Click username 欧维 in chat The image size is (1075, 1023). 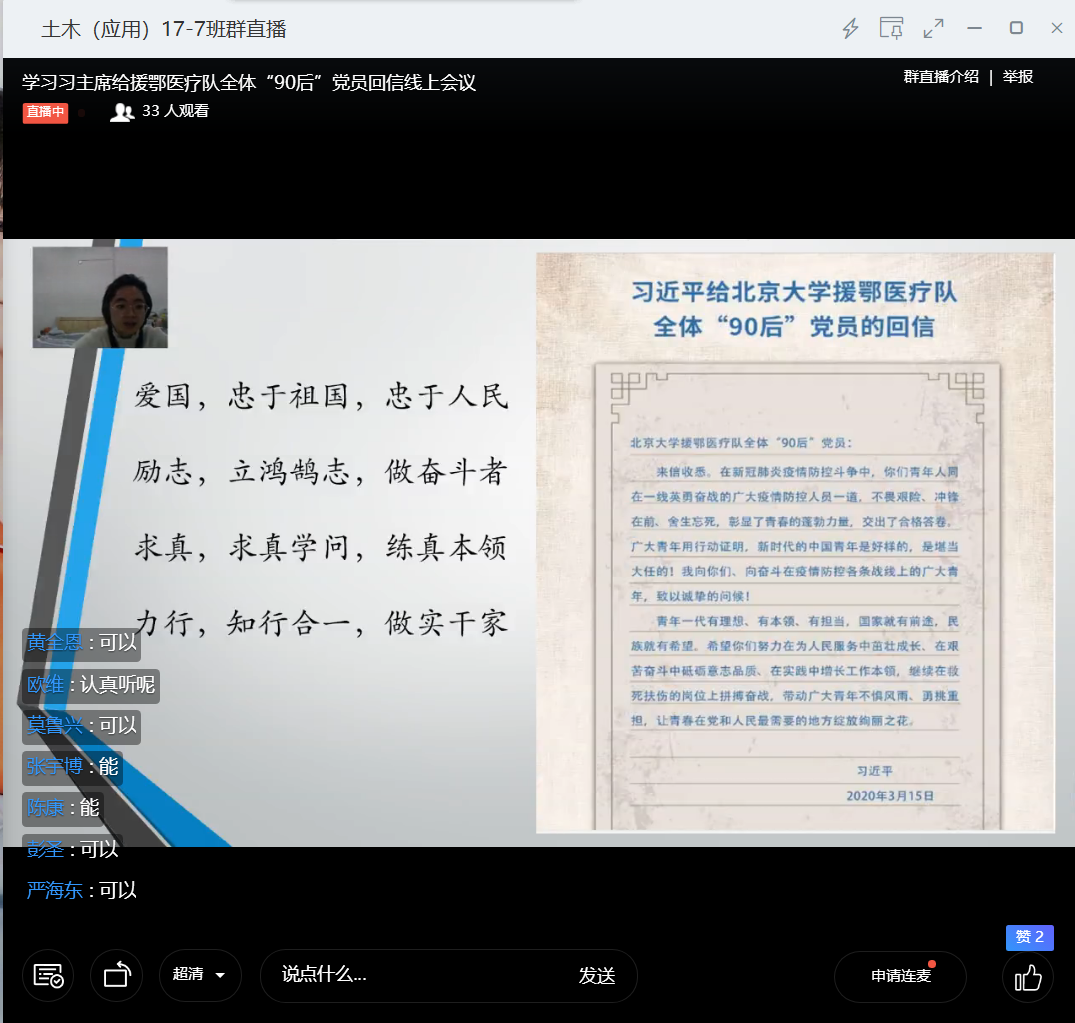coord(45,685)
